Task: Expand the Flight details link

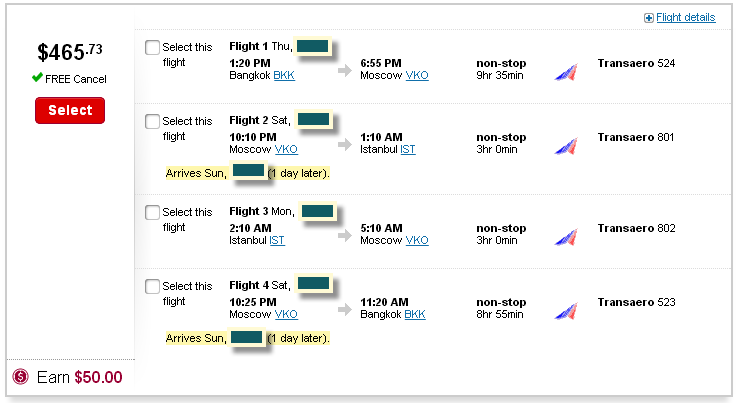Action: [x=685, y=17]
